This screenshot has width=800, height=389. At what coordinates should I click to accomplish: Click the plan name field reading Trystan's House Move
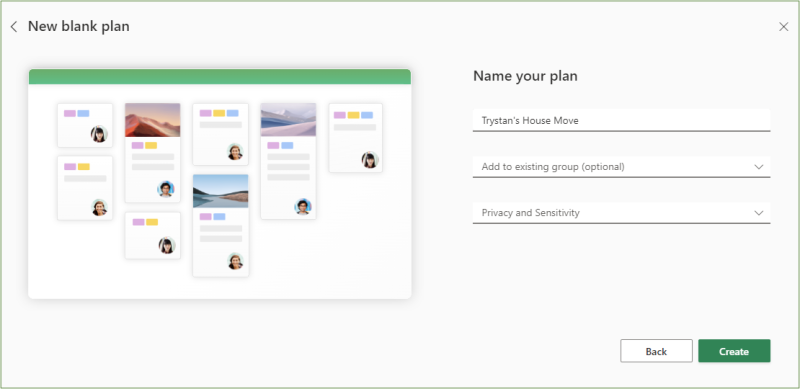[x=621, y=120]
